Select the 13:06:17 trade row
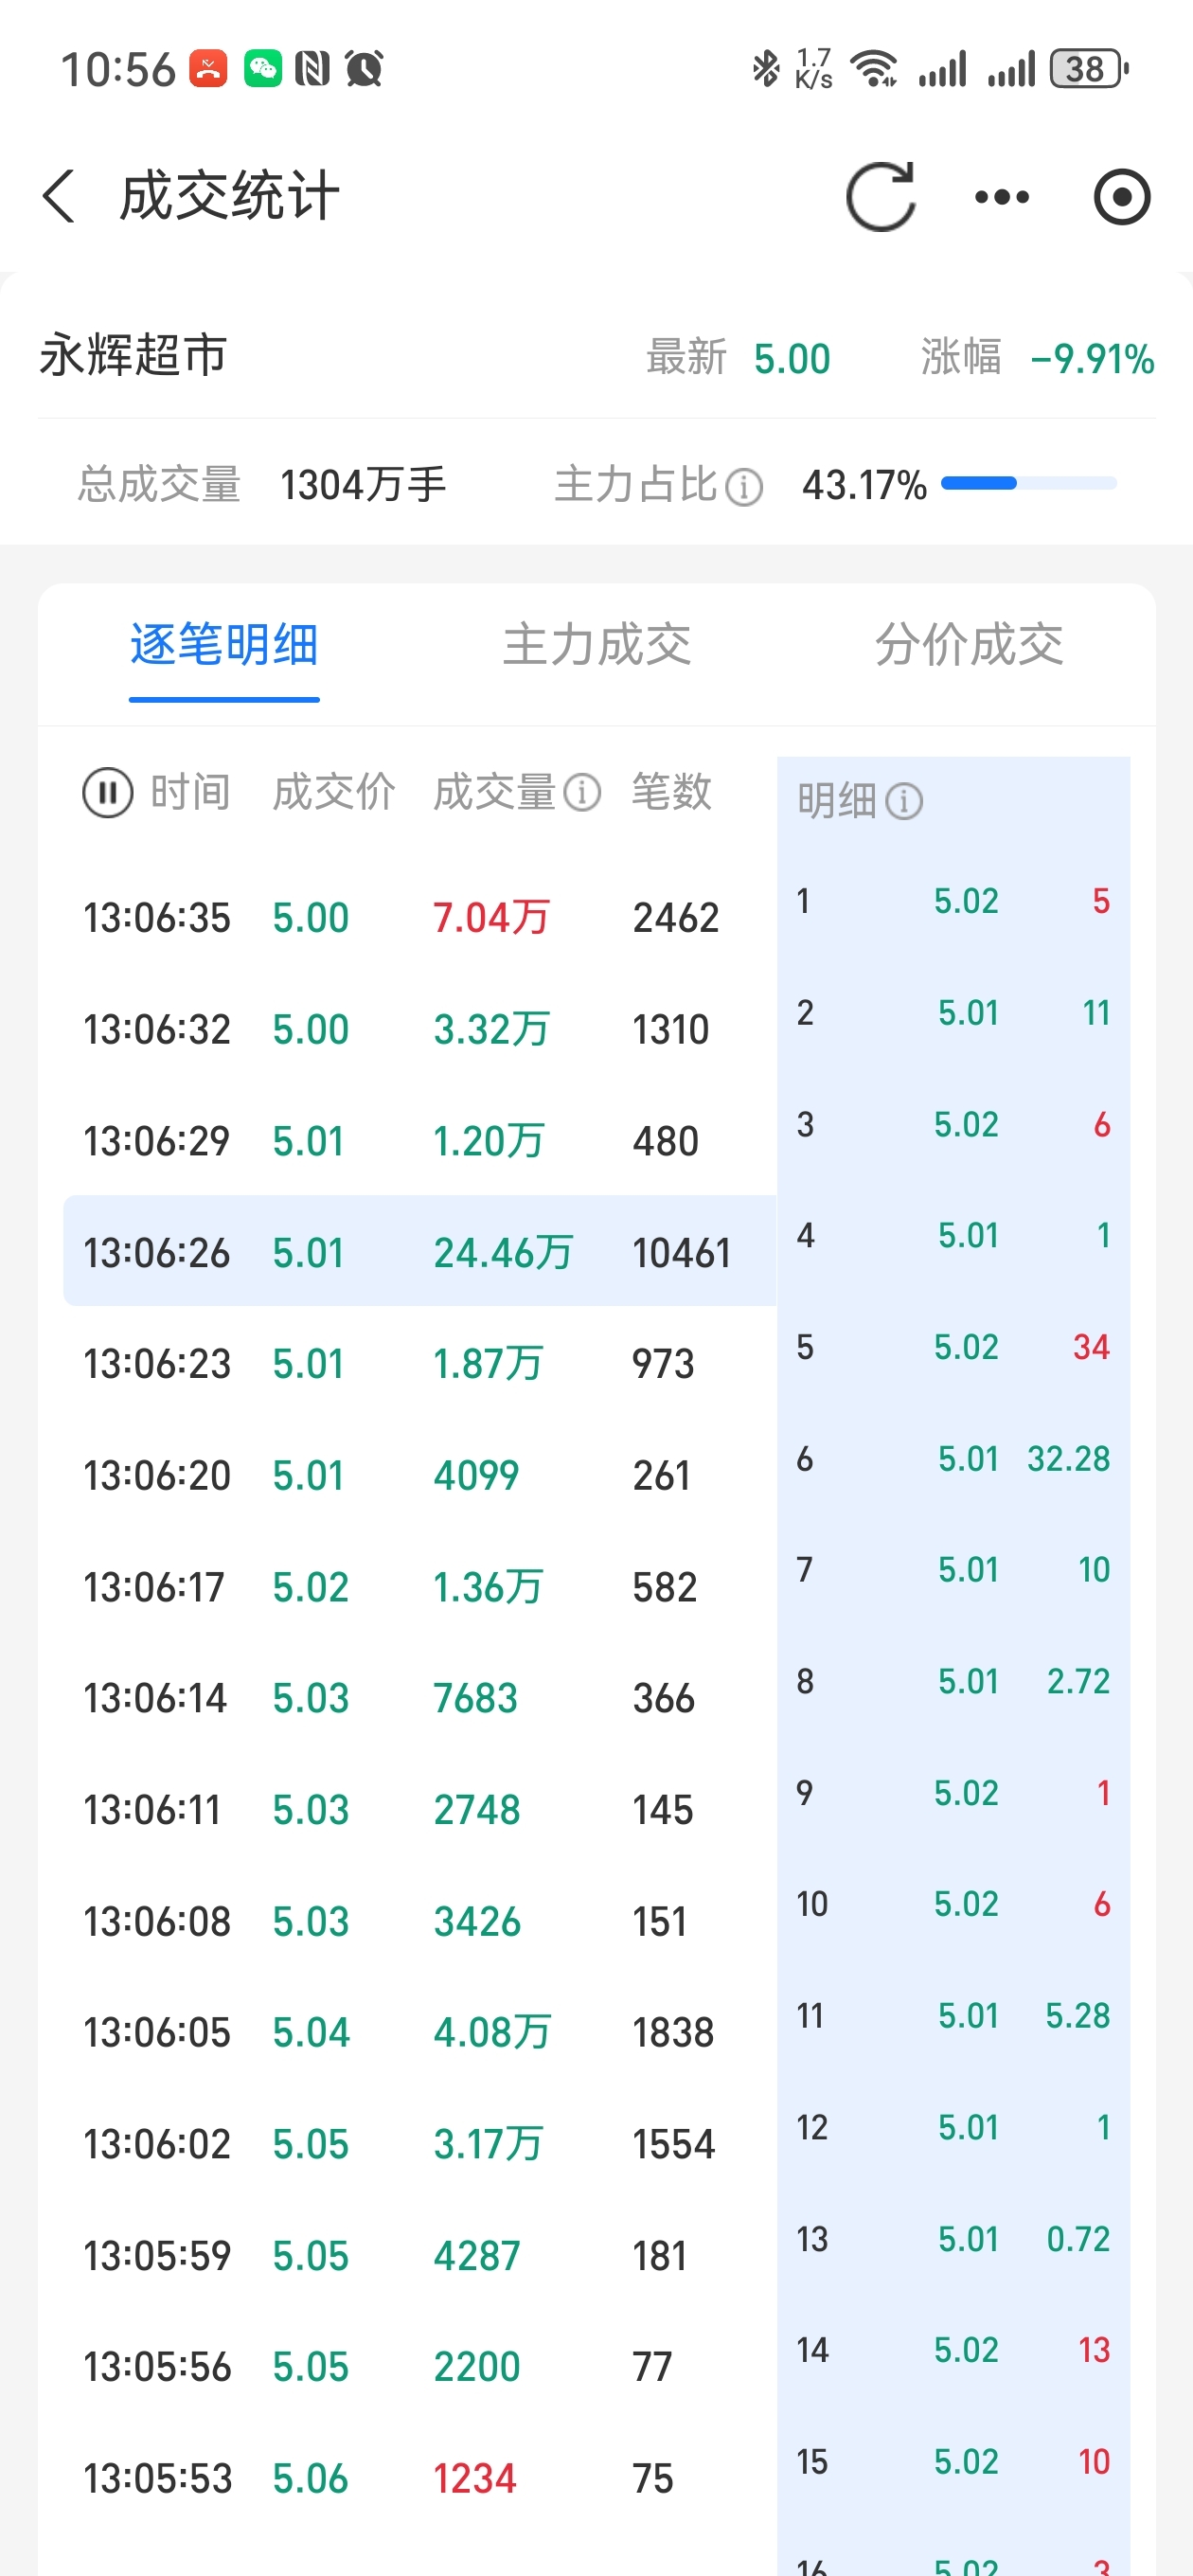The image size is (1193, 2576). (419, 1587)
